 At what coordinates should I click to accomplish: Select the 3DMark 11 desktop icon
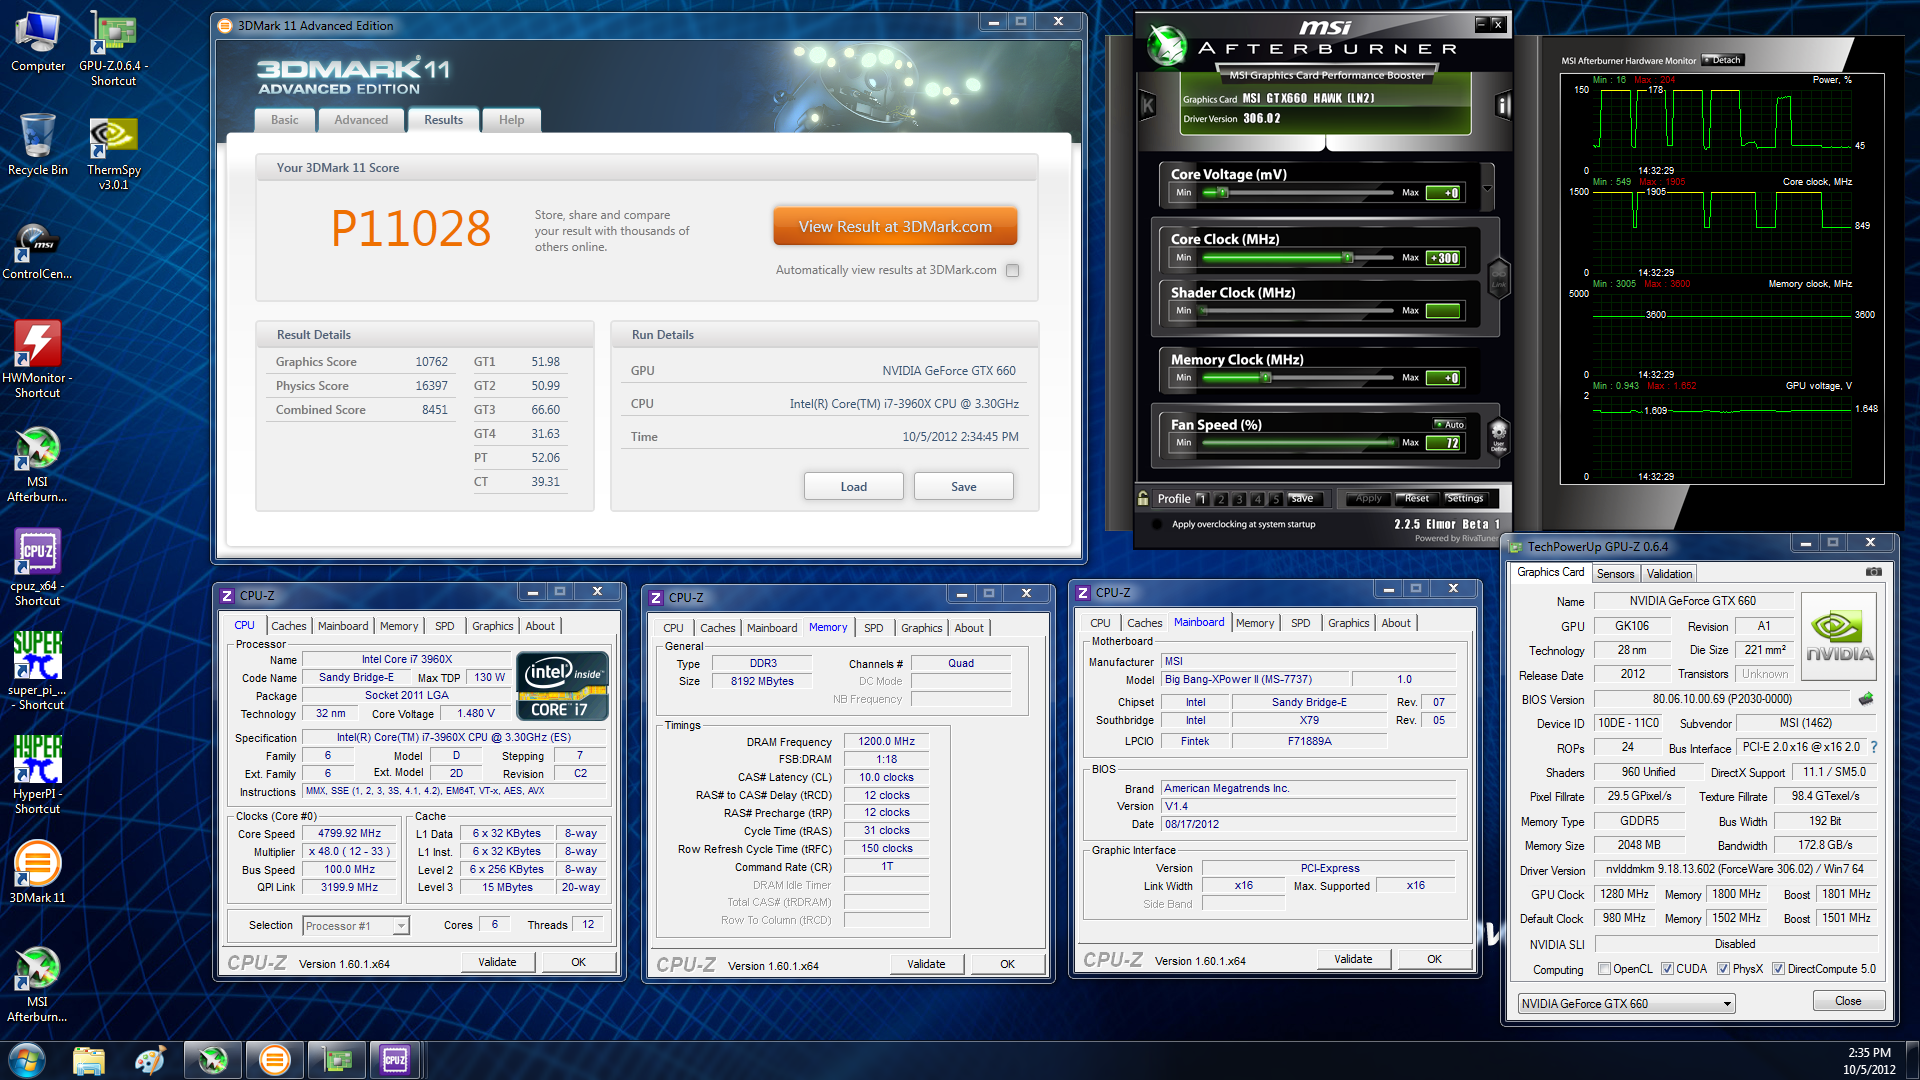[x=37, y=870]
